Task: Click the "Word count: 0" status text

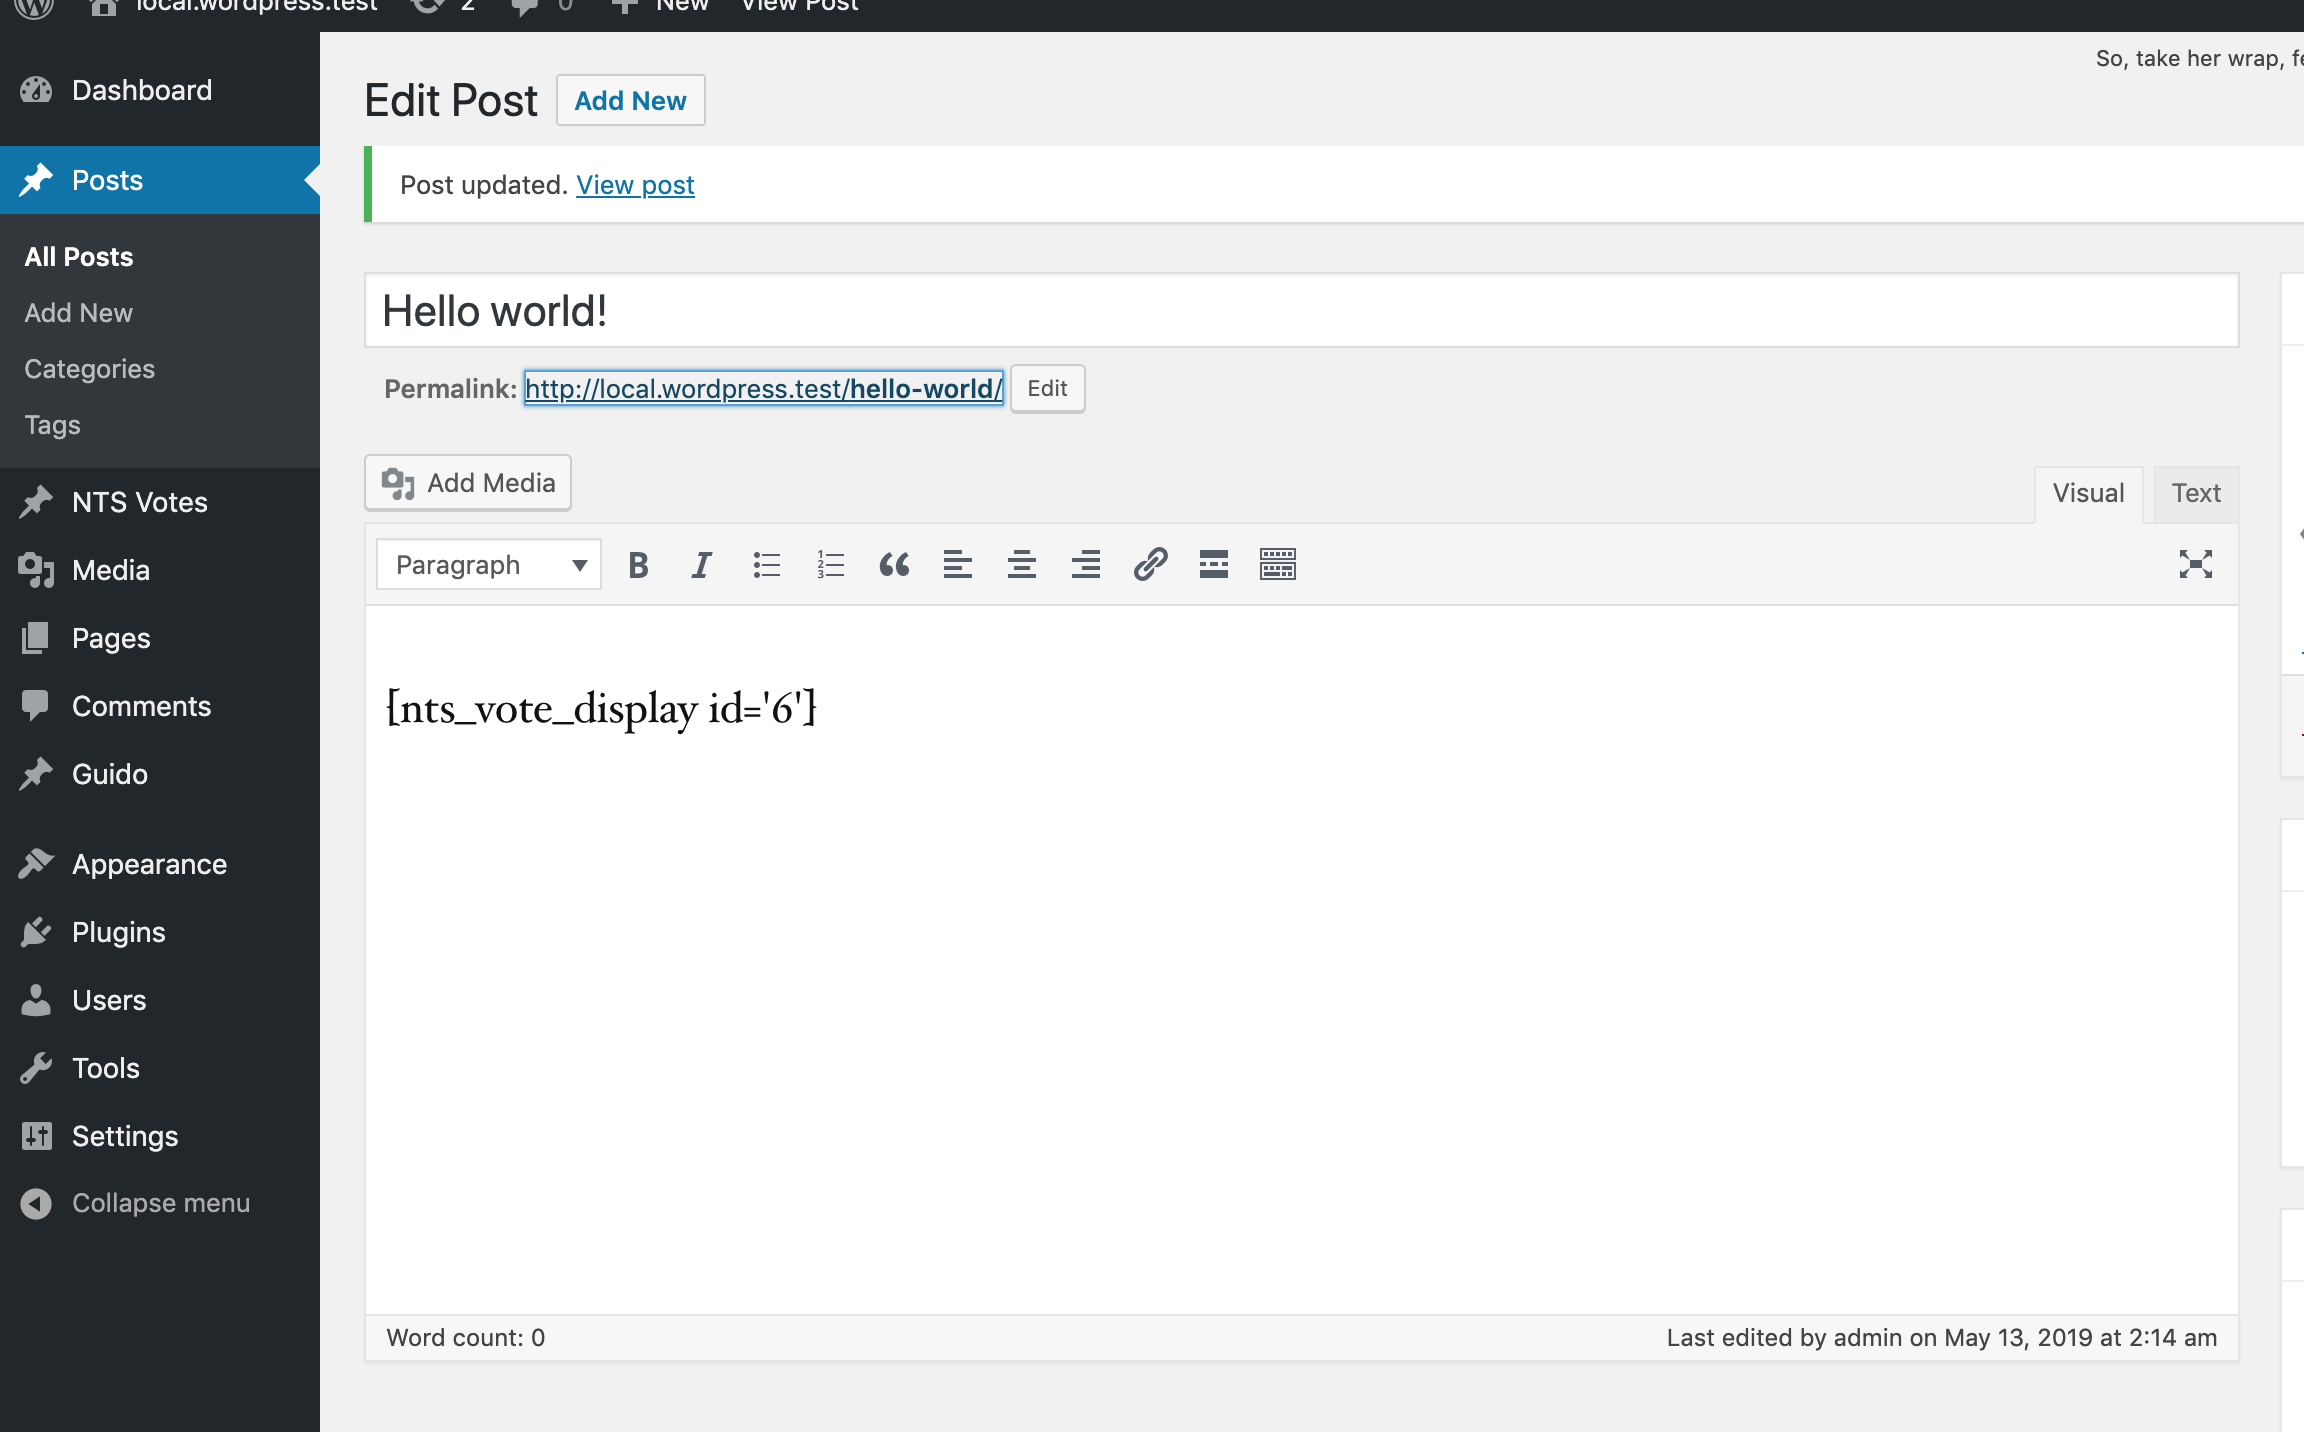Action: click(466, 1338)
